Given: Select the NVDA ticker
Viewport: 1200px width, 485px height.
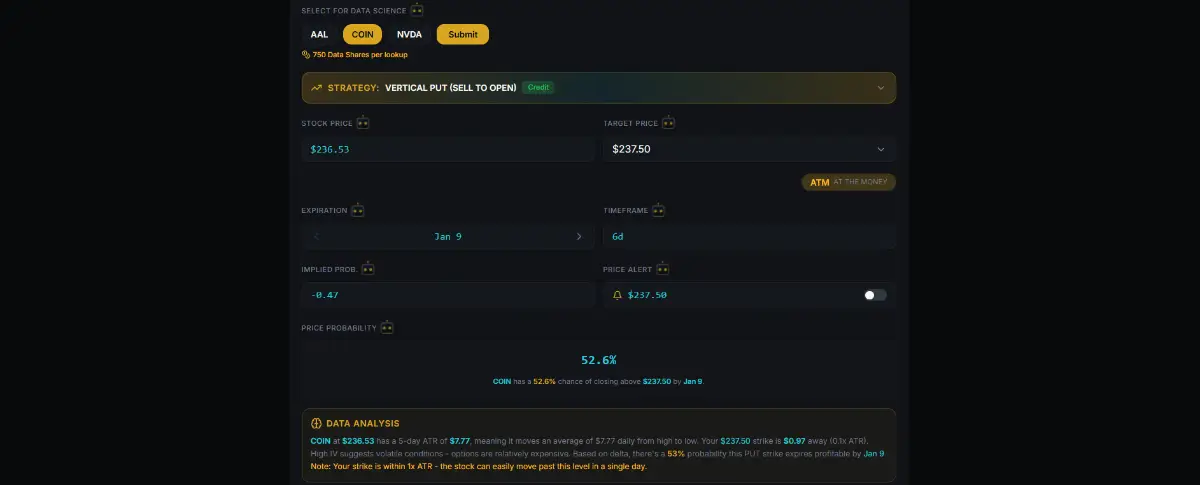Looking at the screenshot, I should [409, 34].
